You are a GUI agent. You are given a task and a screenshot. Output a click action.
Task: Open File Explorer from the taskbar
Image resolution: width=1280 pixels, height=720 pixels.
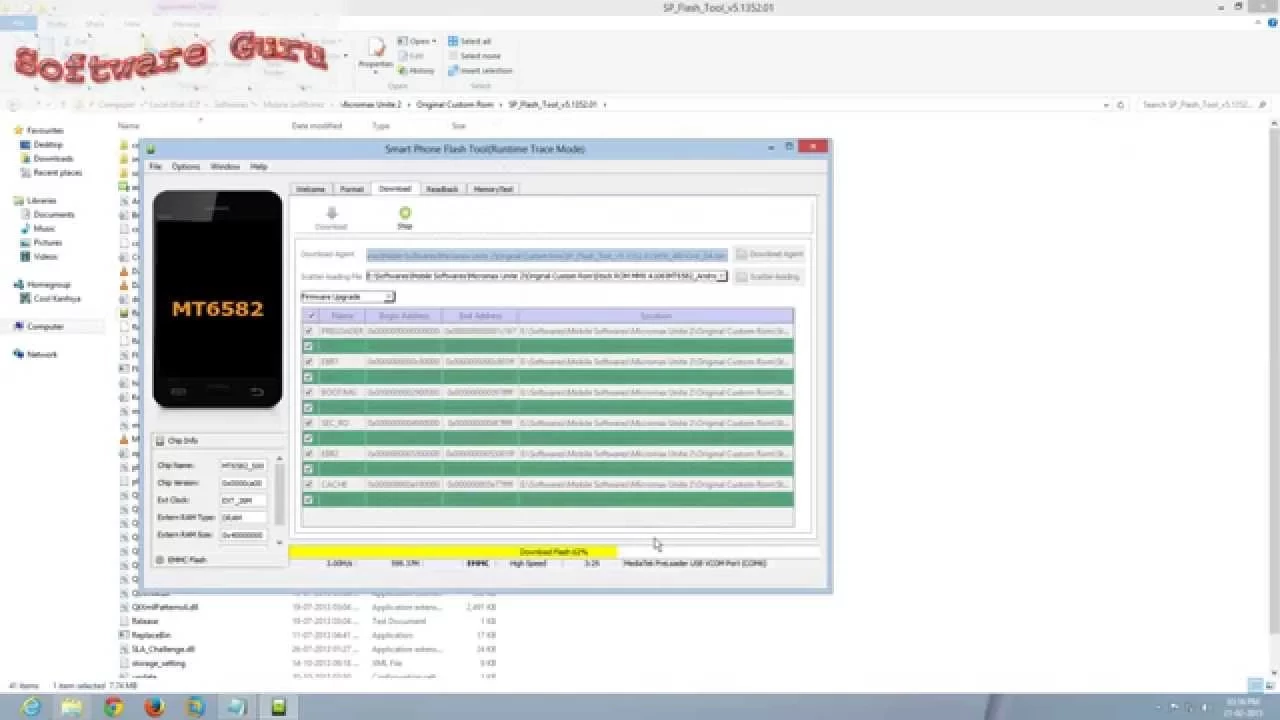(72, 707)
